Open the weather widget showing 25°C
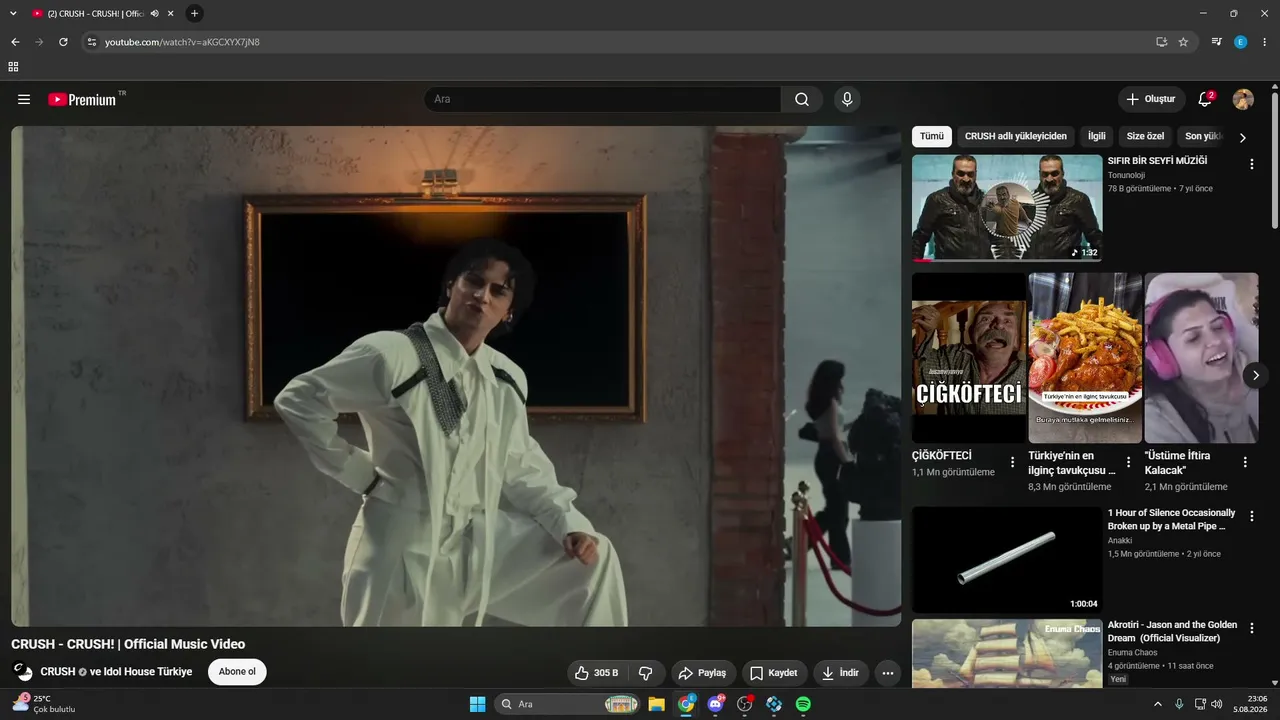 click(x=43, y=704)
